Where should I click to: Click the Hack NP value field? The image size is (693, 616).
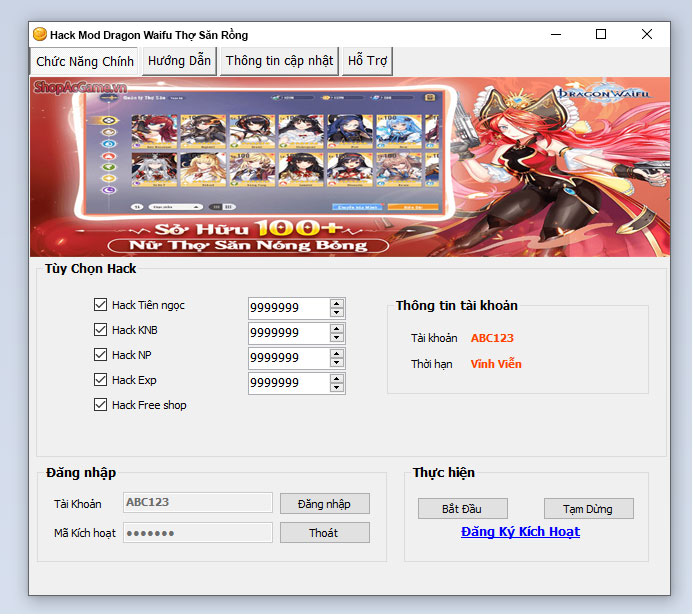point(289,358)
